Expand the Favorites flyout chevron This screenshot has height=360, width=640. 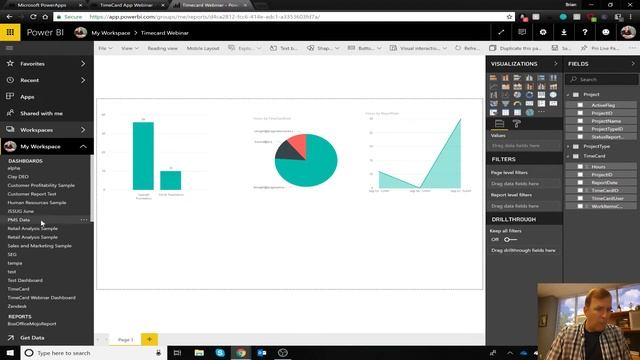pos(83,64)
